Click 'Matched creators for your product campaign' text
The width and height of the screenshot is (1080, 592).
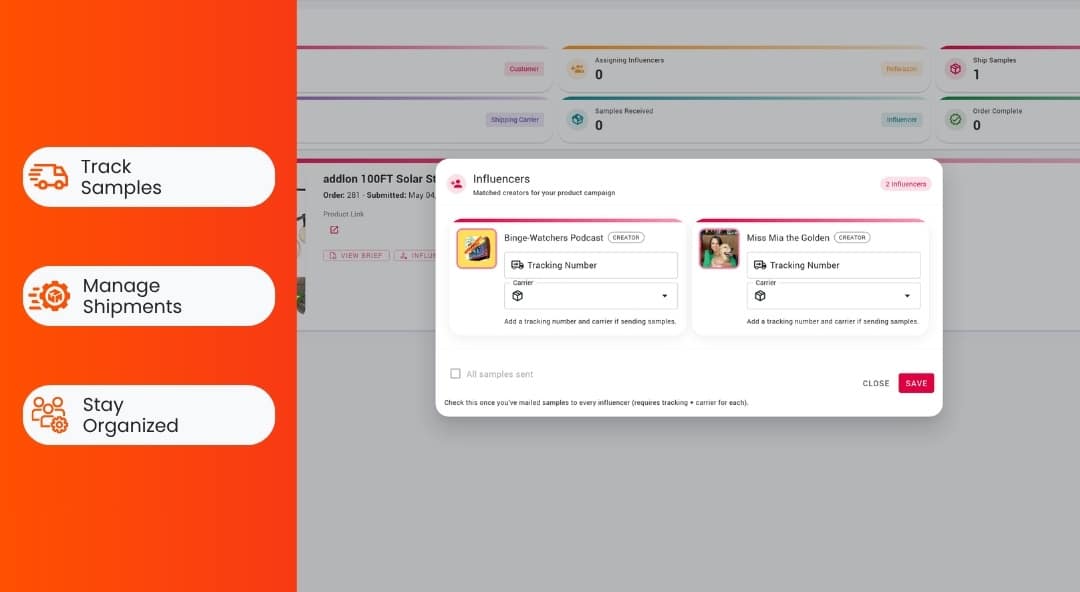pos(544,193)
